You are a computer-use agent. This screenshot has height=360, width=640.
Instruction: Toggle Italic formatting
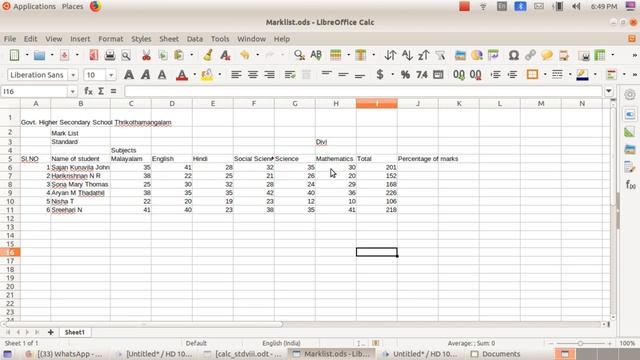click(145, 75)
